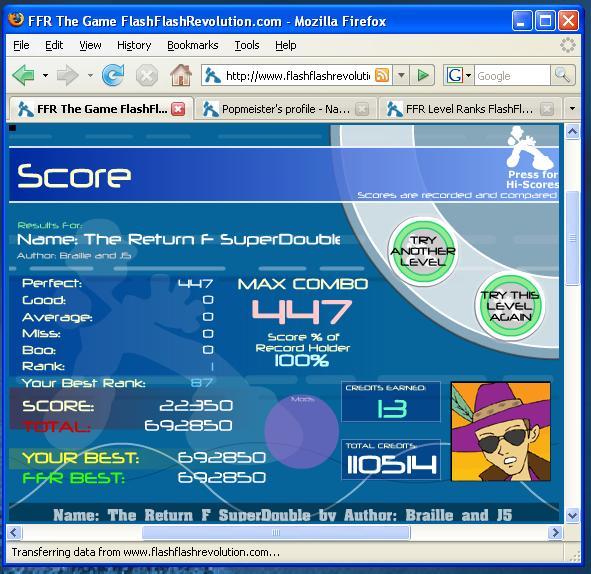Viewport: 591px width, 574px height.
Task: Open the Help menu
Action: (x=286, y=45)
